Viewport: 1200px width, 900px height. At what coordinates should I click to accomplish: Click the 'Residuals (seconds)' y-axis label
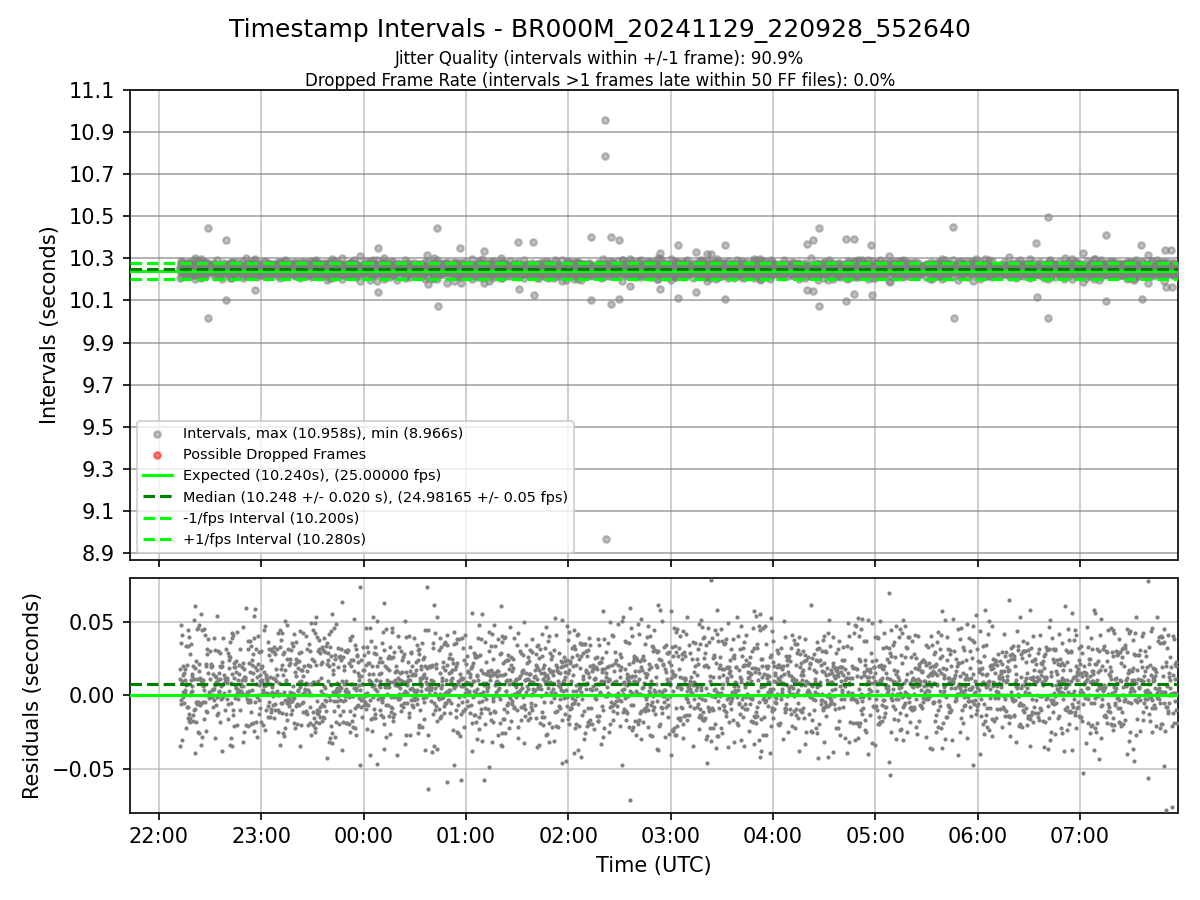31,696
